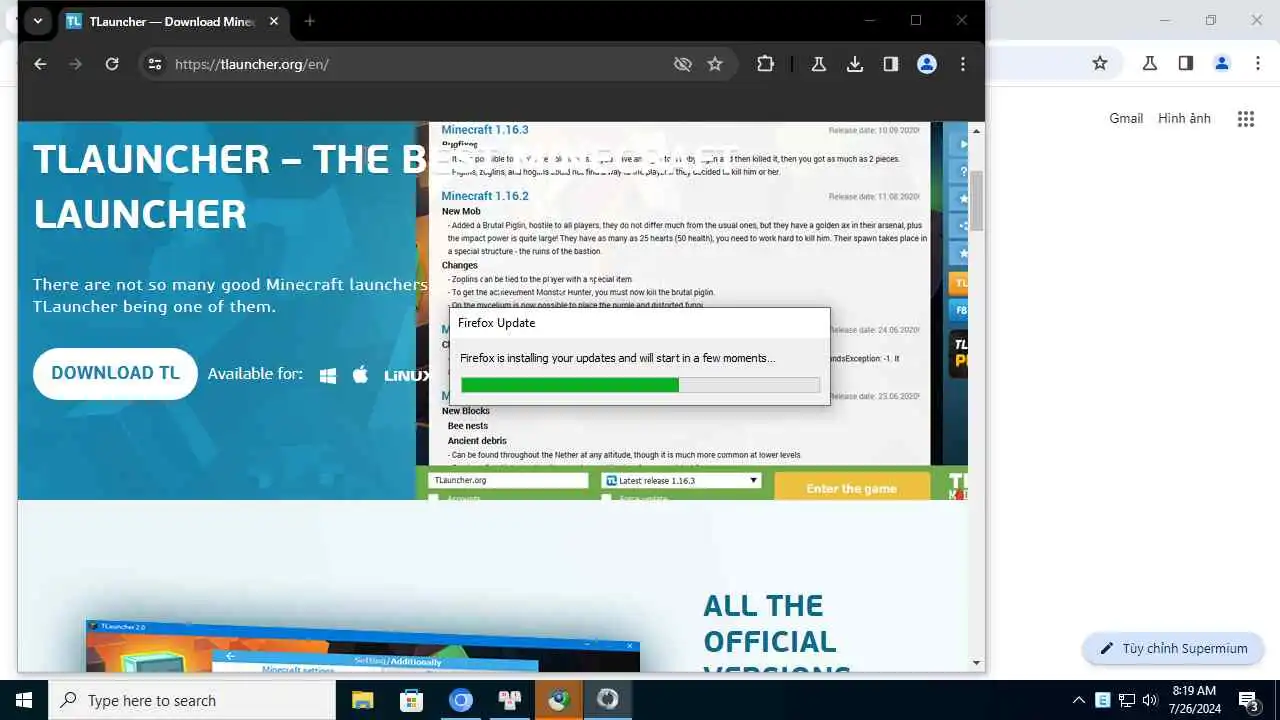Open the Latest release 1.16.3 version dropdown
The image size is (1280, 720).
click(681, 481)
